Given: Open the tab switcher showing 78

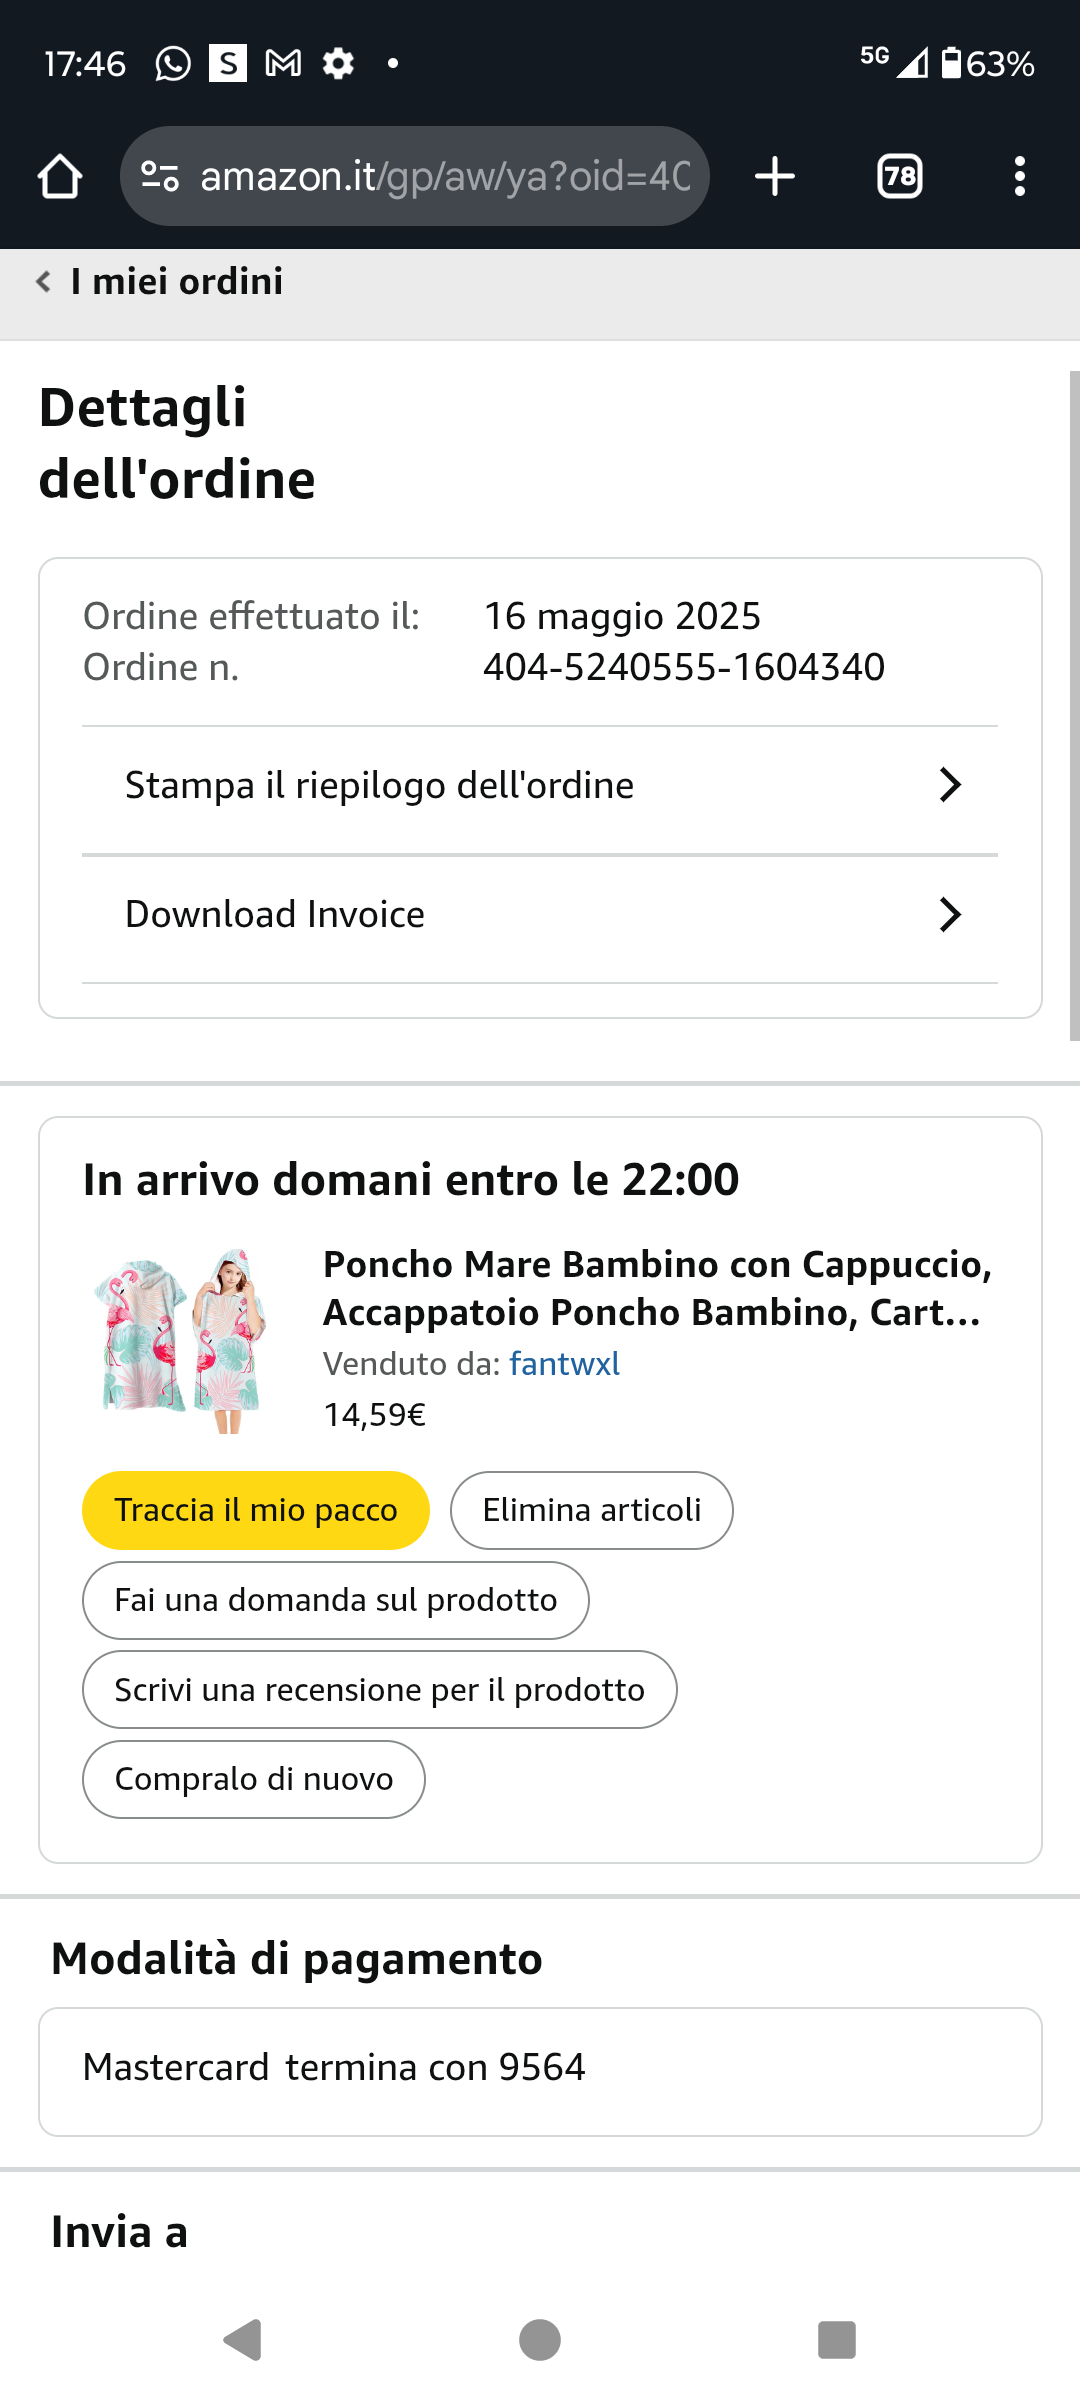Looking at the screenshot, I should click(x=900, y=177).
